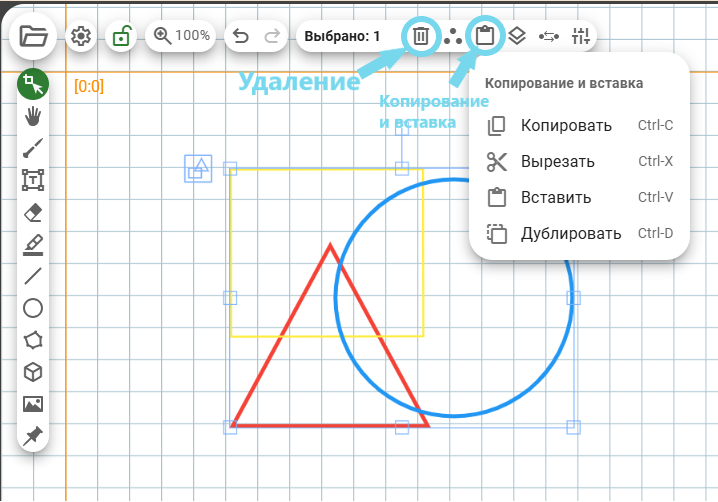The width and height of the screenshot is (718, 502).
Task: Click the pushpin tool
Action: click(x=33, y=436)
